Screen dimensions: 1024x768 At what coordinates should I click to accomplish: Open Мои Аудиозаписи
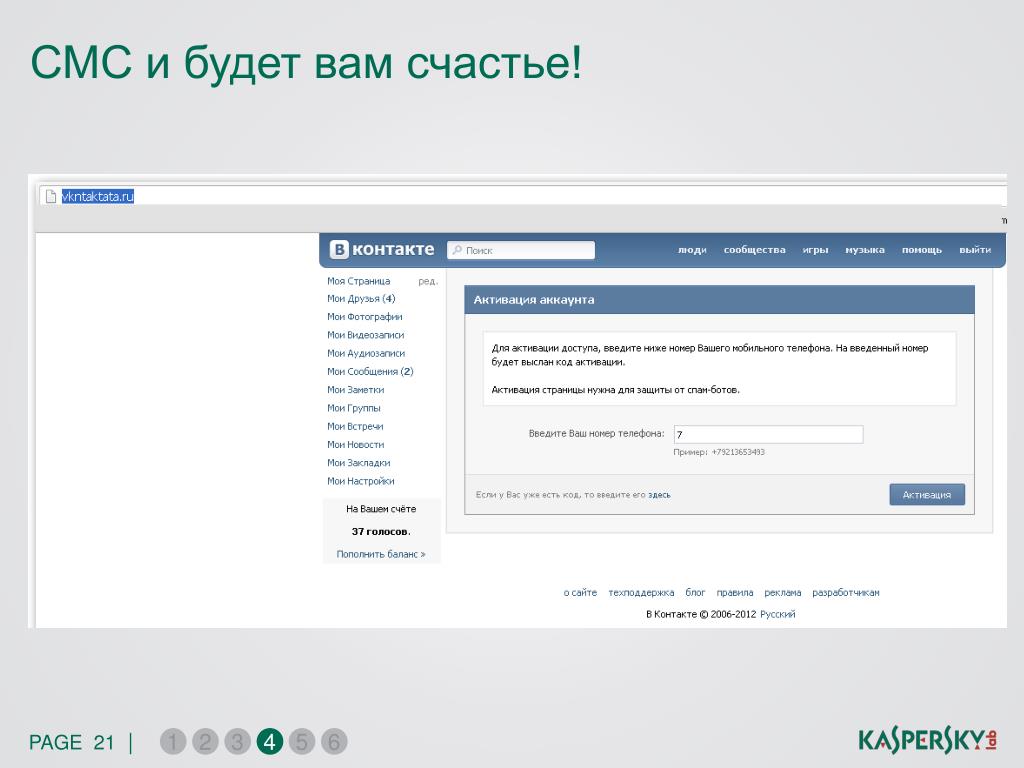click(366, 353)
